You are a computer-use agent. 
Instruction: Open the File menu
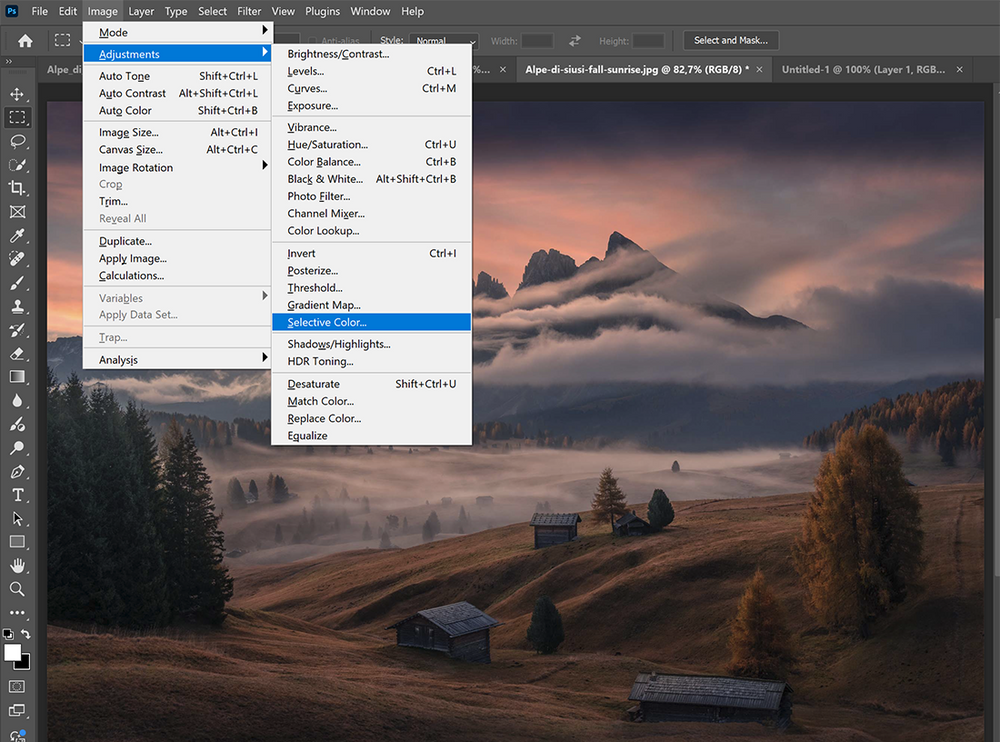click(x=40, y=11)
